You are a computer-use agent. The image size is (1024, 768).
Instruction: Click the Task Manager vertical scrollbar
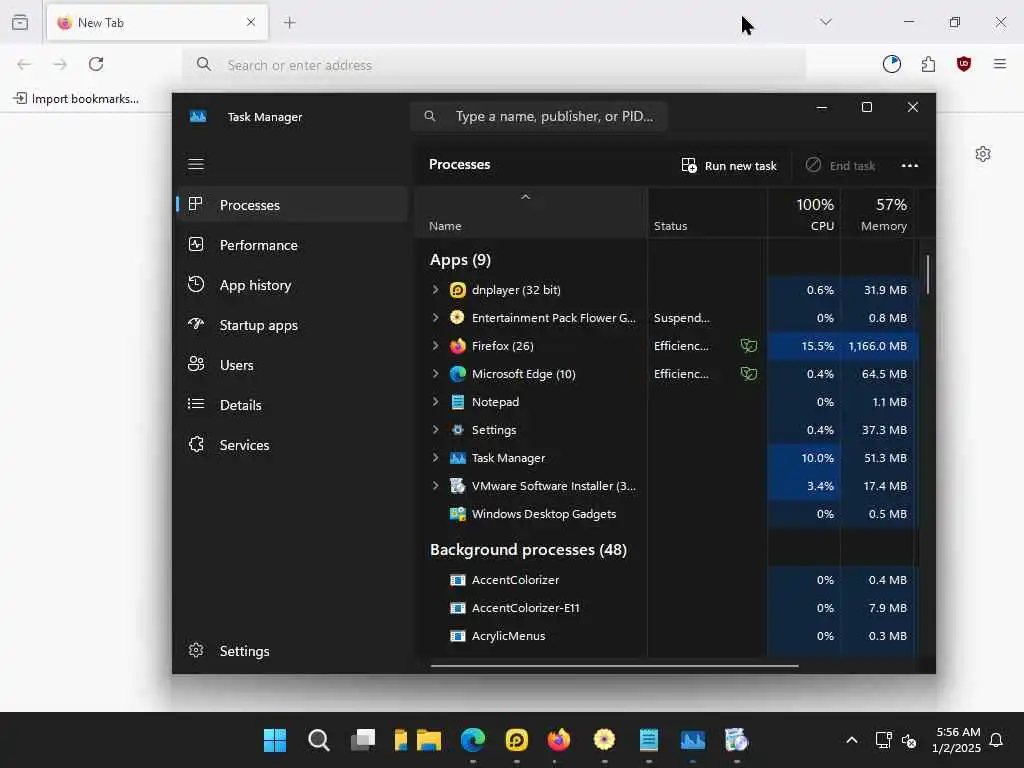[x=927, y=274]
